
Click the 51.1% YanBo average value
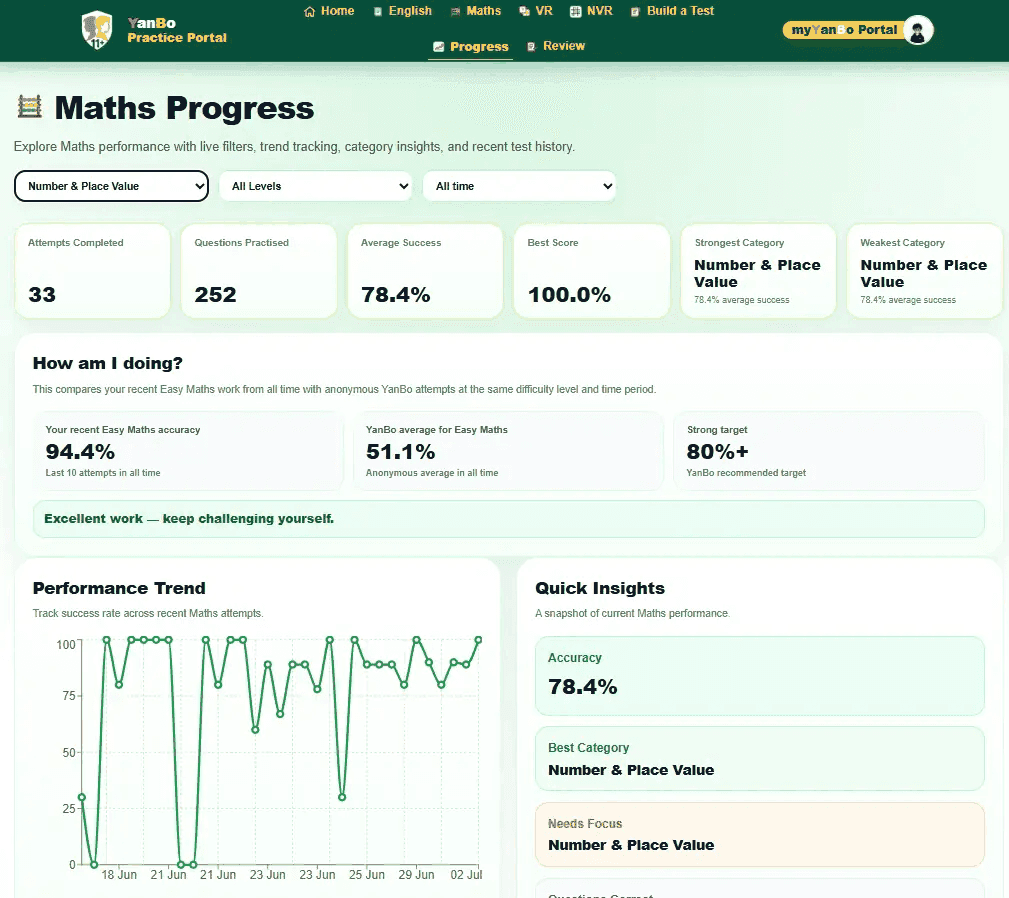point(400,452)
